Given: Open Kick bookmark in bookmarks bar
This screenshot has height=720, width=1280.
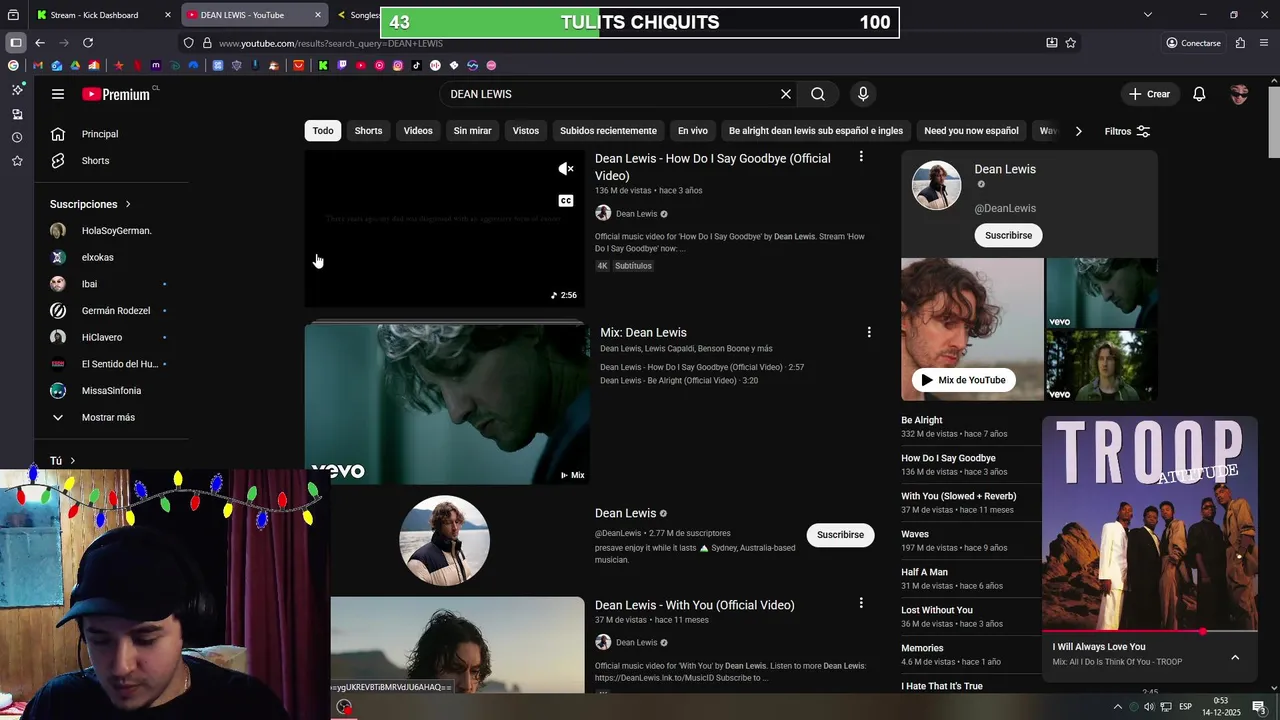Looking at the screenshot, I should (323, 65).
